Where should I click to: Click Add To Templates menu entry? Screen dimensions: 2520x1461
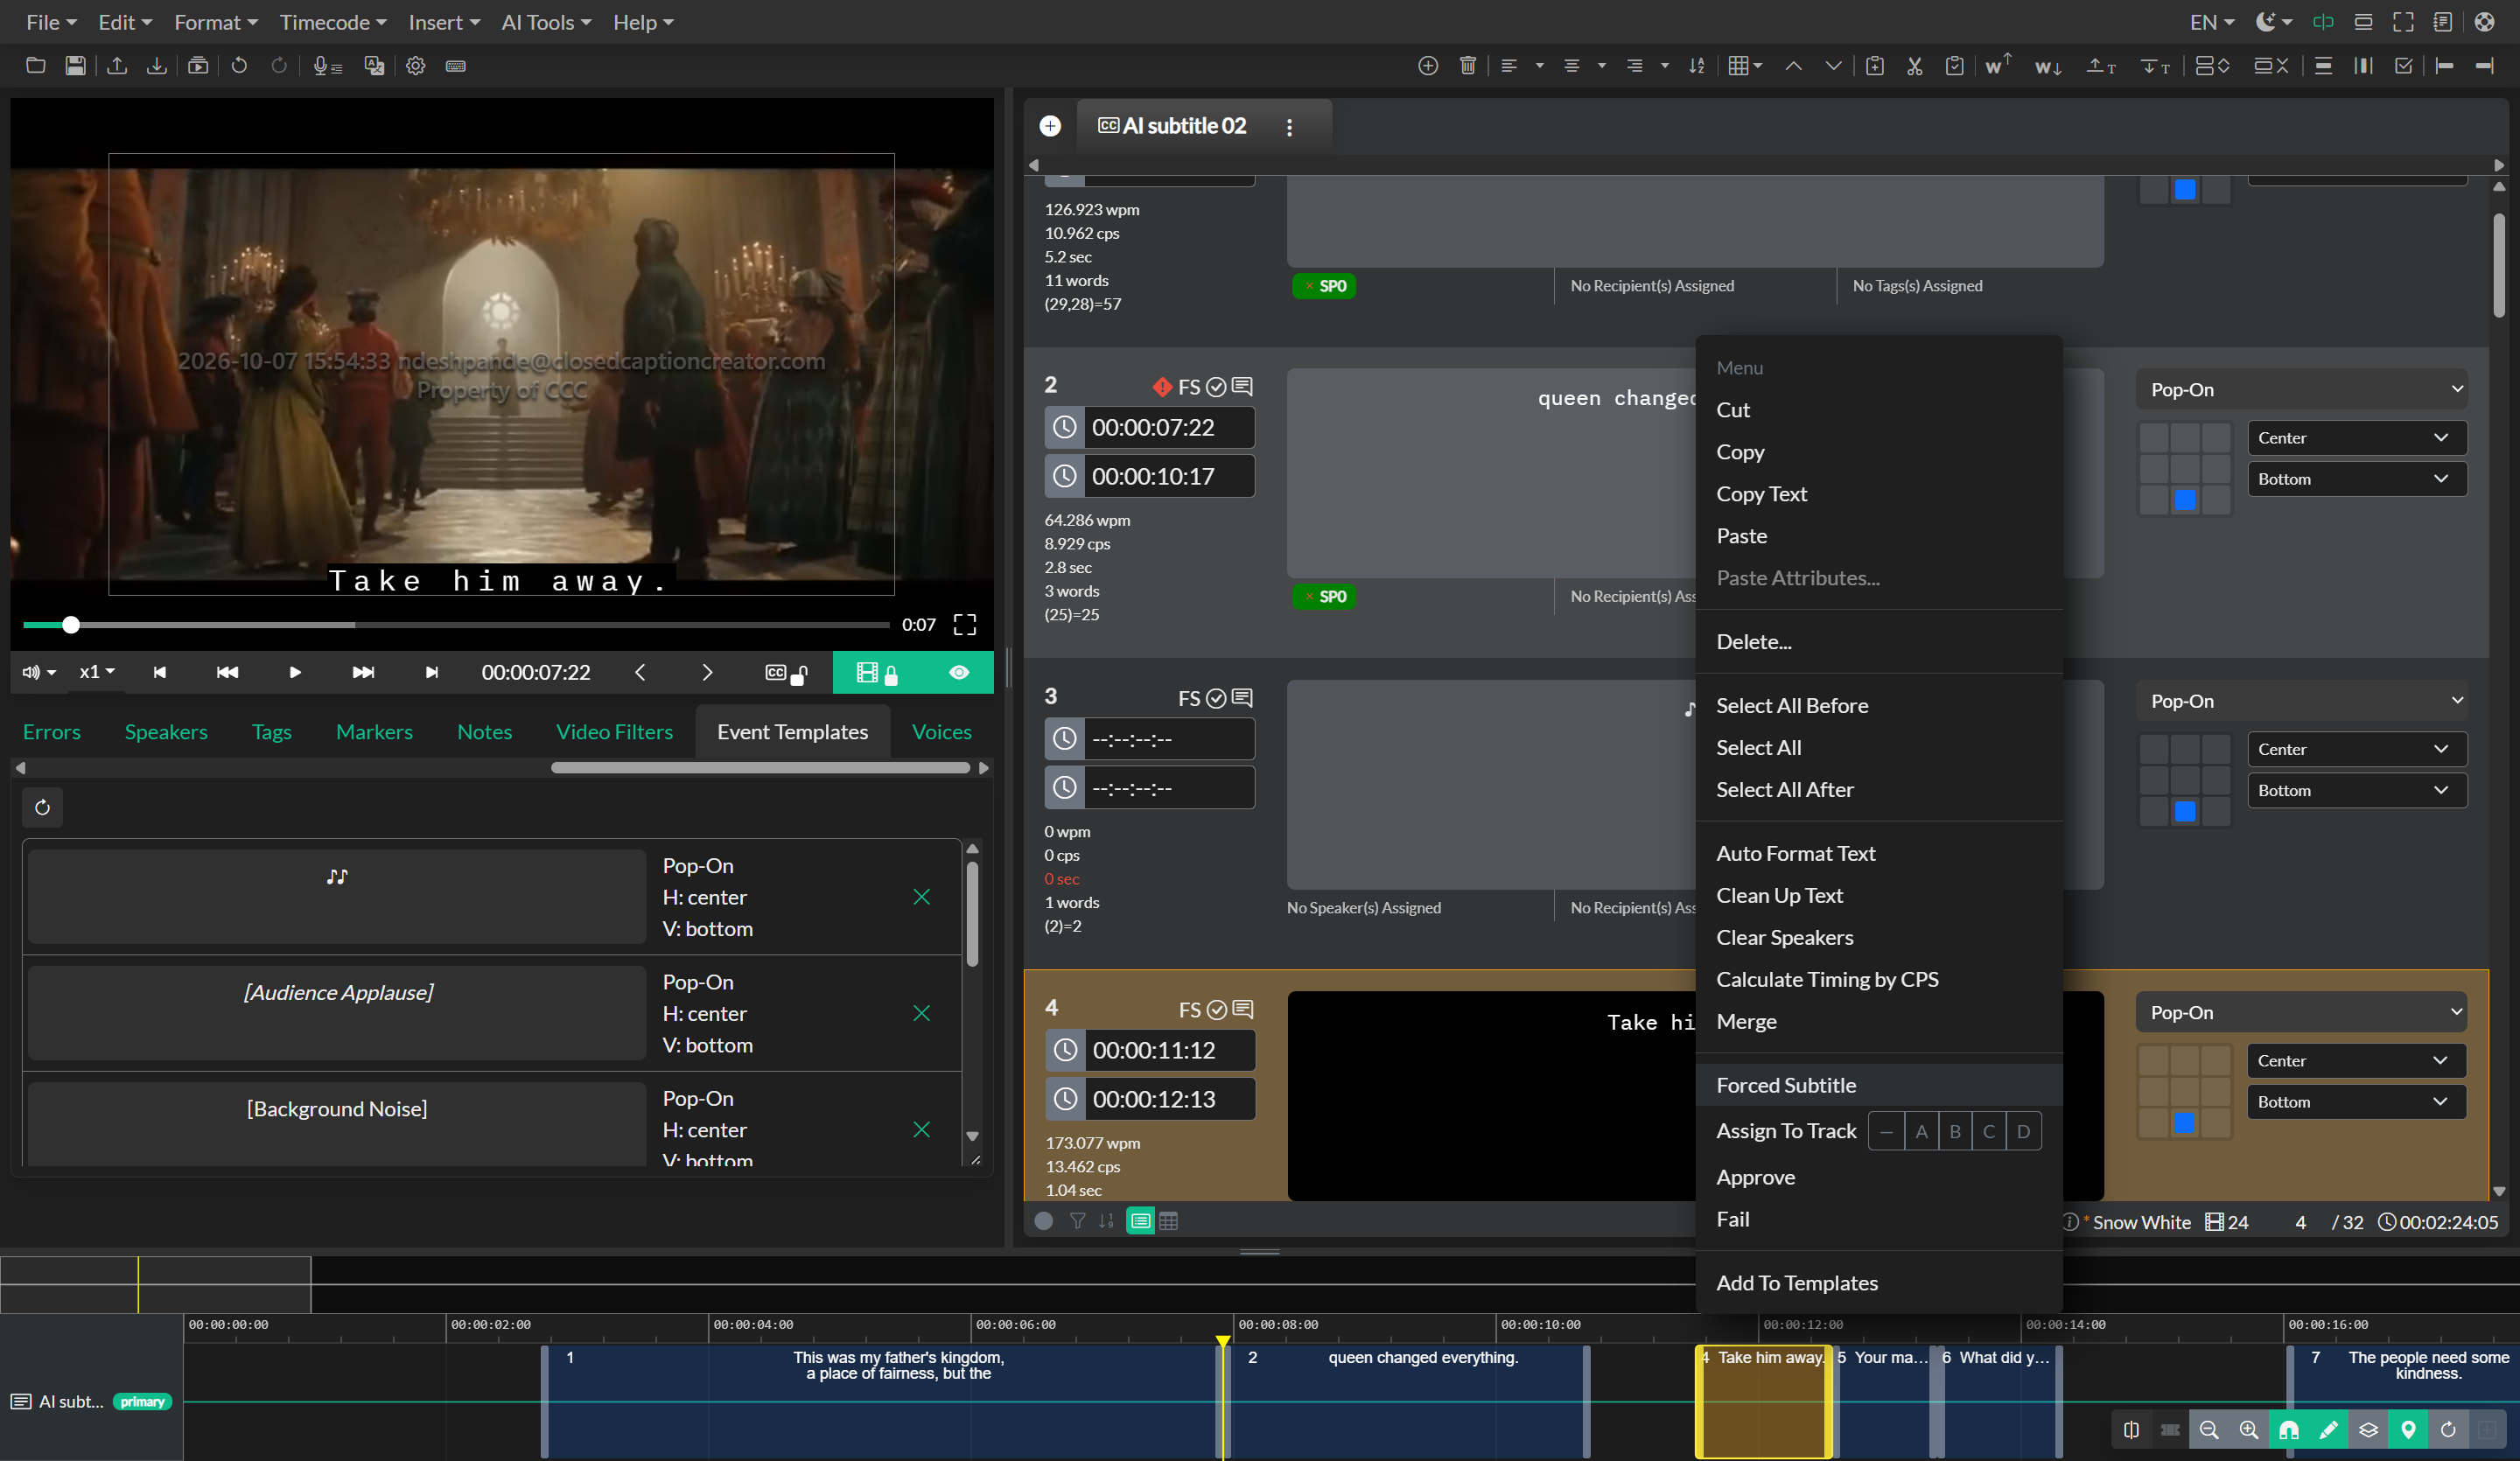tap(1797, 1283)
